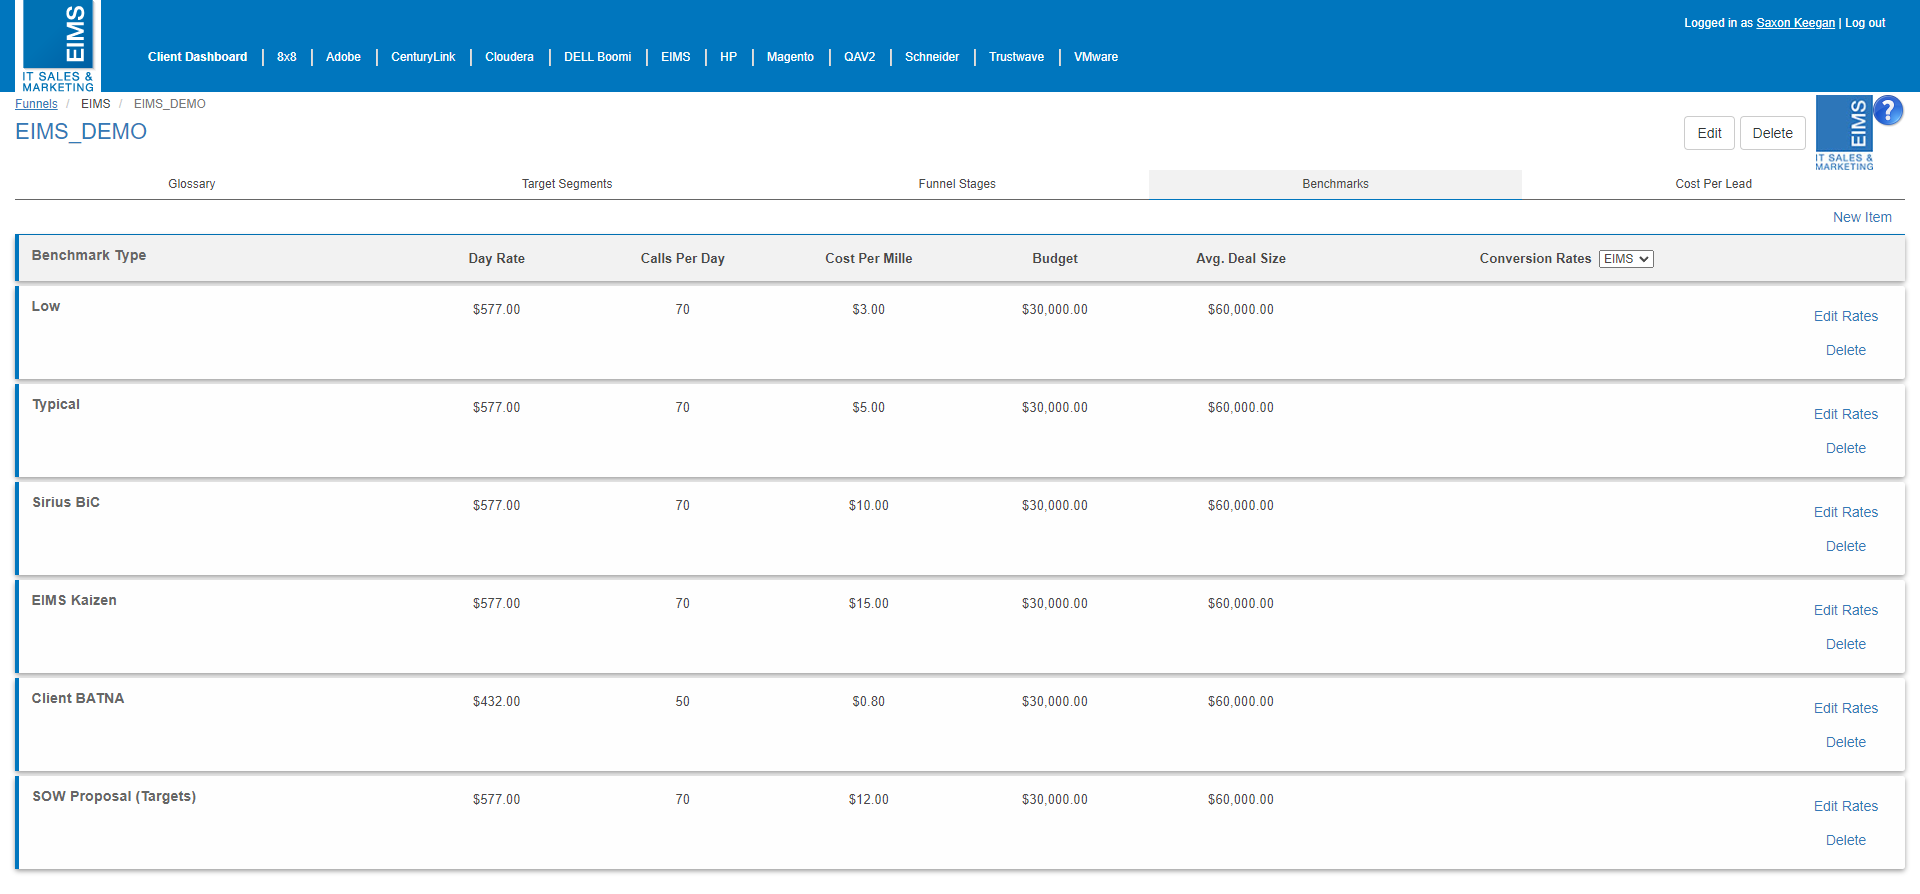Select the EIMS Kaizen benchmark name
1920x894 pixels.
coord(74,600)
